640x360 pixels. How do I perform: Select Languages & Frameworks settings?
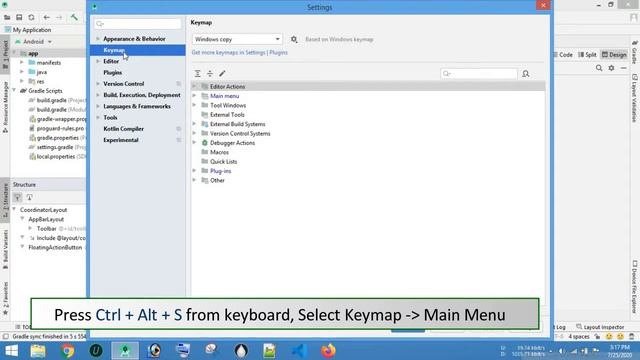pyautogui.click(x=137, y=106)
